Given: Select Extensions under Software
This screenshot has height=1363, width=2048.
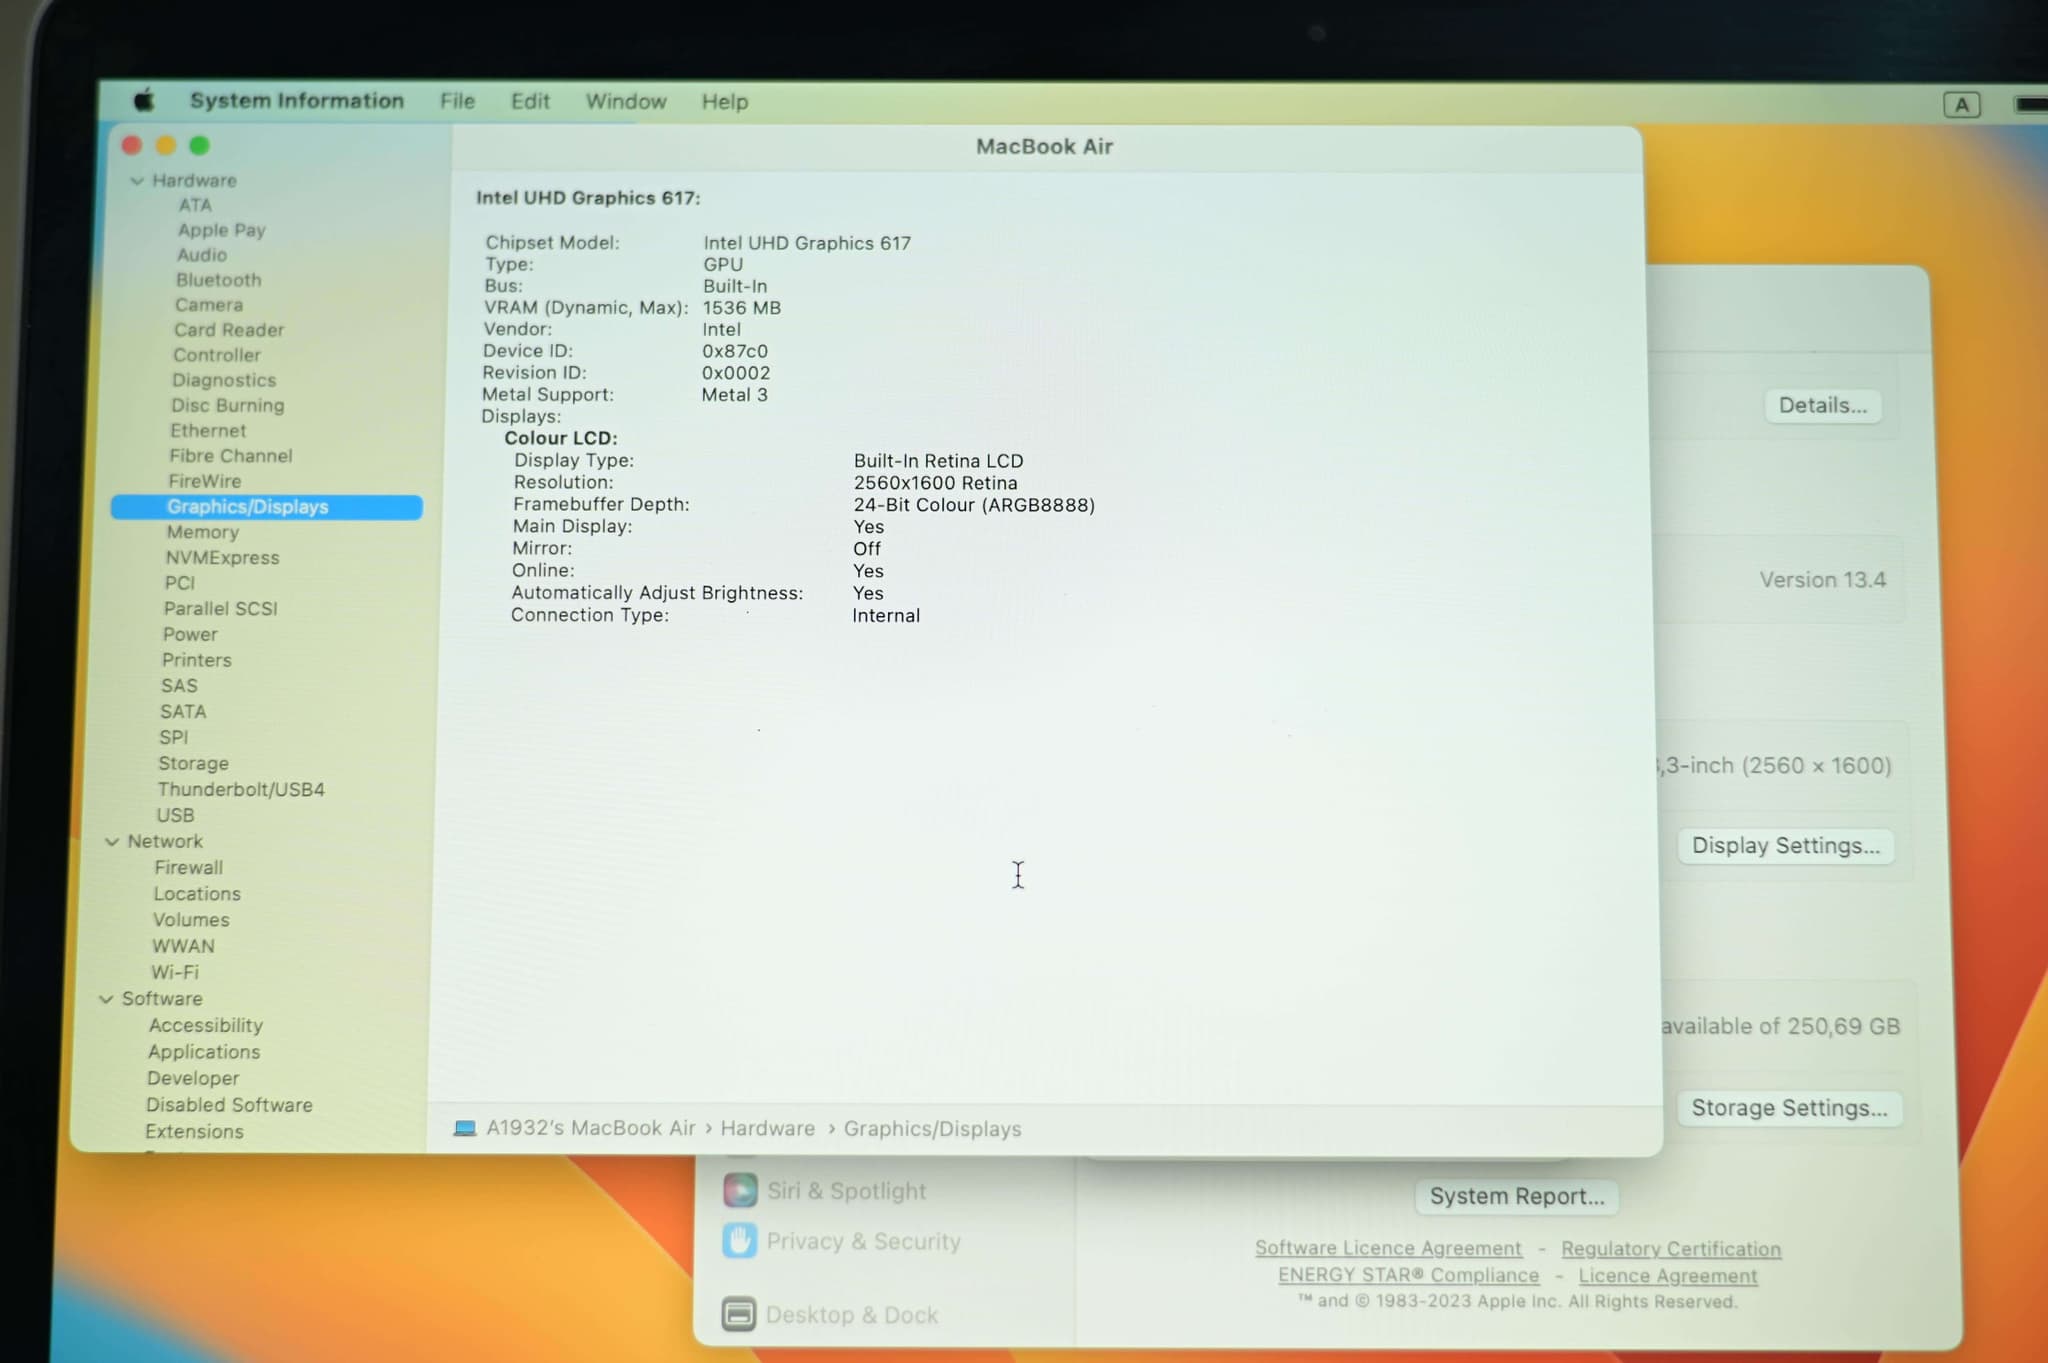Looking at the screenshot, I should point(193,1132).
